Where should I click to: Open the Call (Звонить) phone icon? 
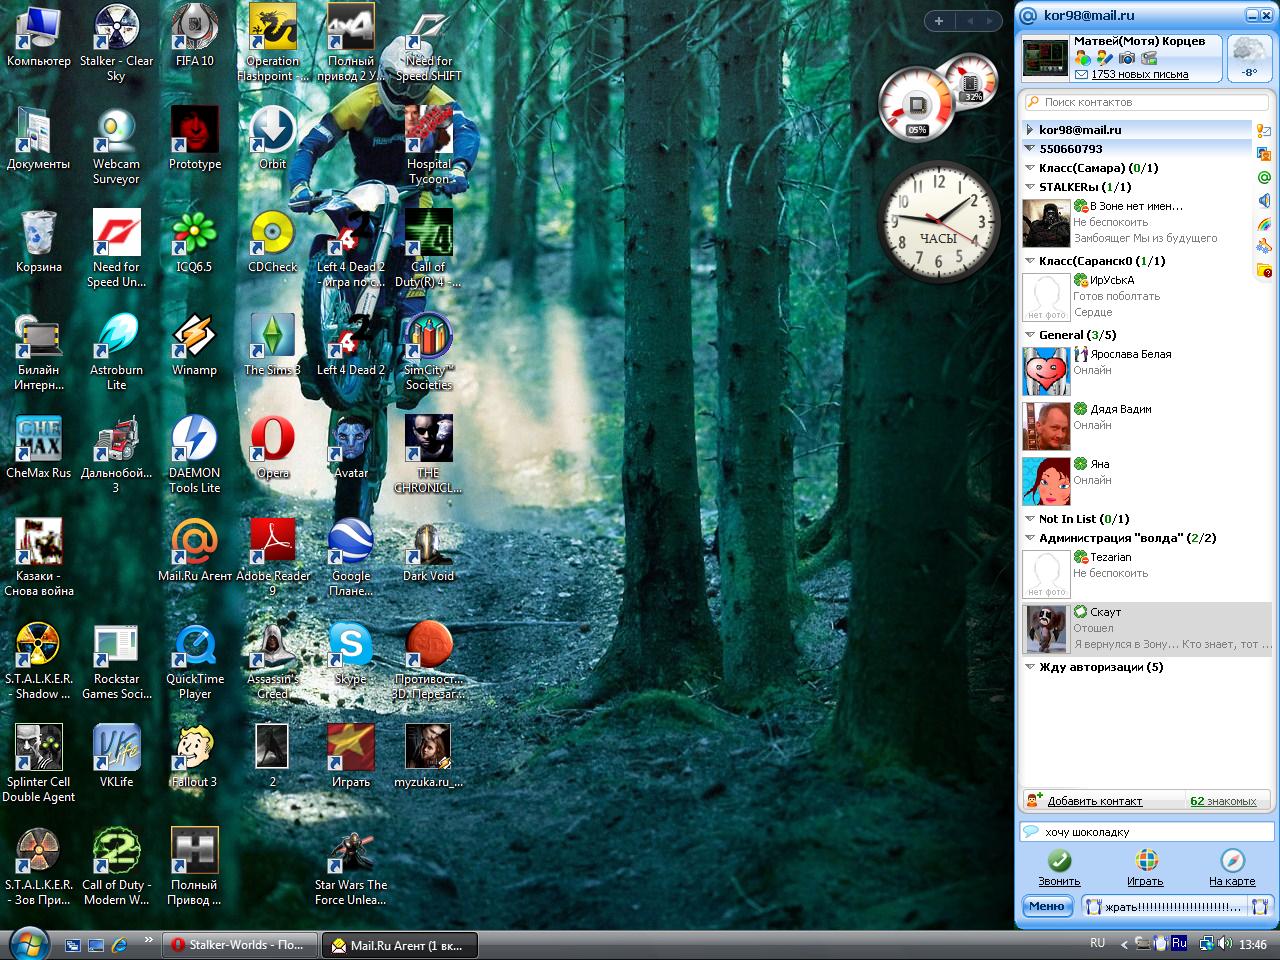pos(1059,861)
